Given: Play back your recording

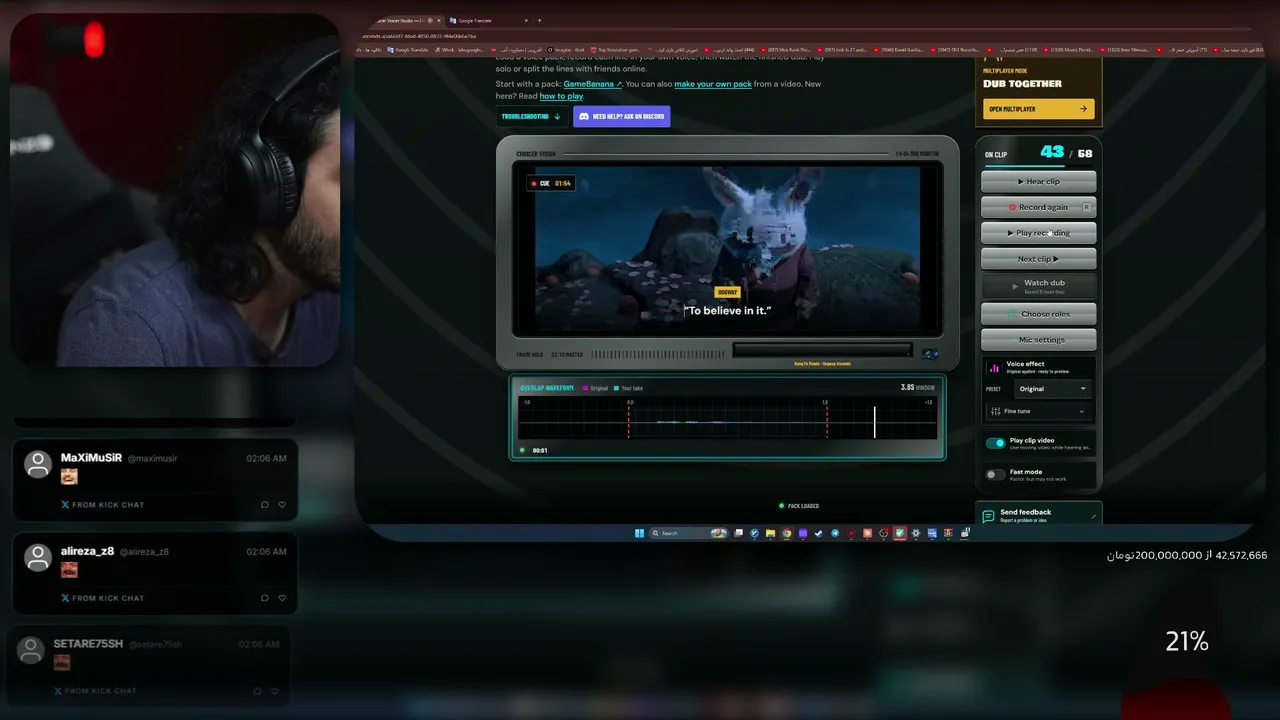Looking at the screenshot, I should [x=1038, y=233].
